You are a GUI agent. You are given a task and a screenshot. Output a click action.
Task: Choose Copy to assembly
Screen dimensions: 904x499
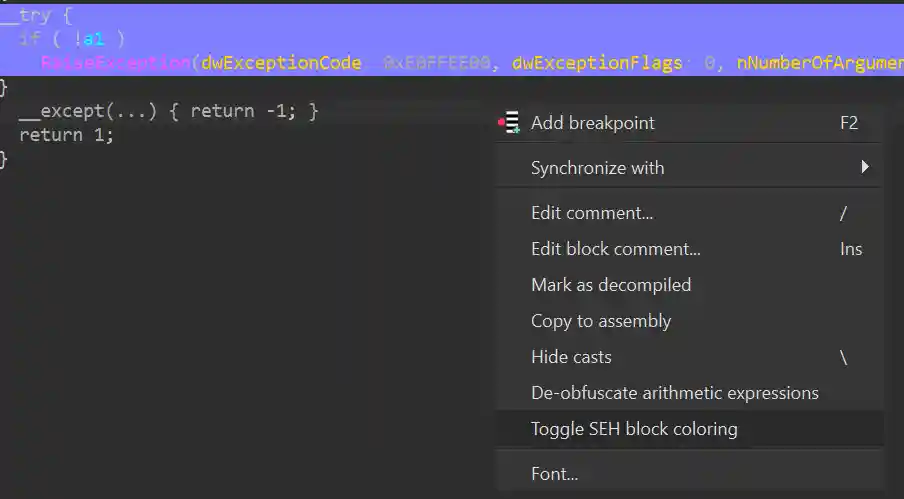click(x=600, y=321)
